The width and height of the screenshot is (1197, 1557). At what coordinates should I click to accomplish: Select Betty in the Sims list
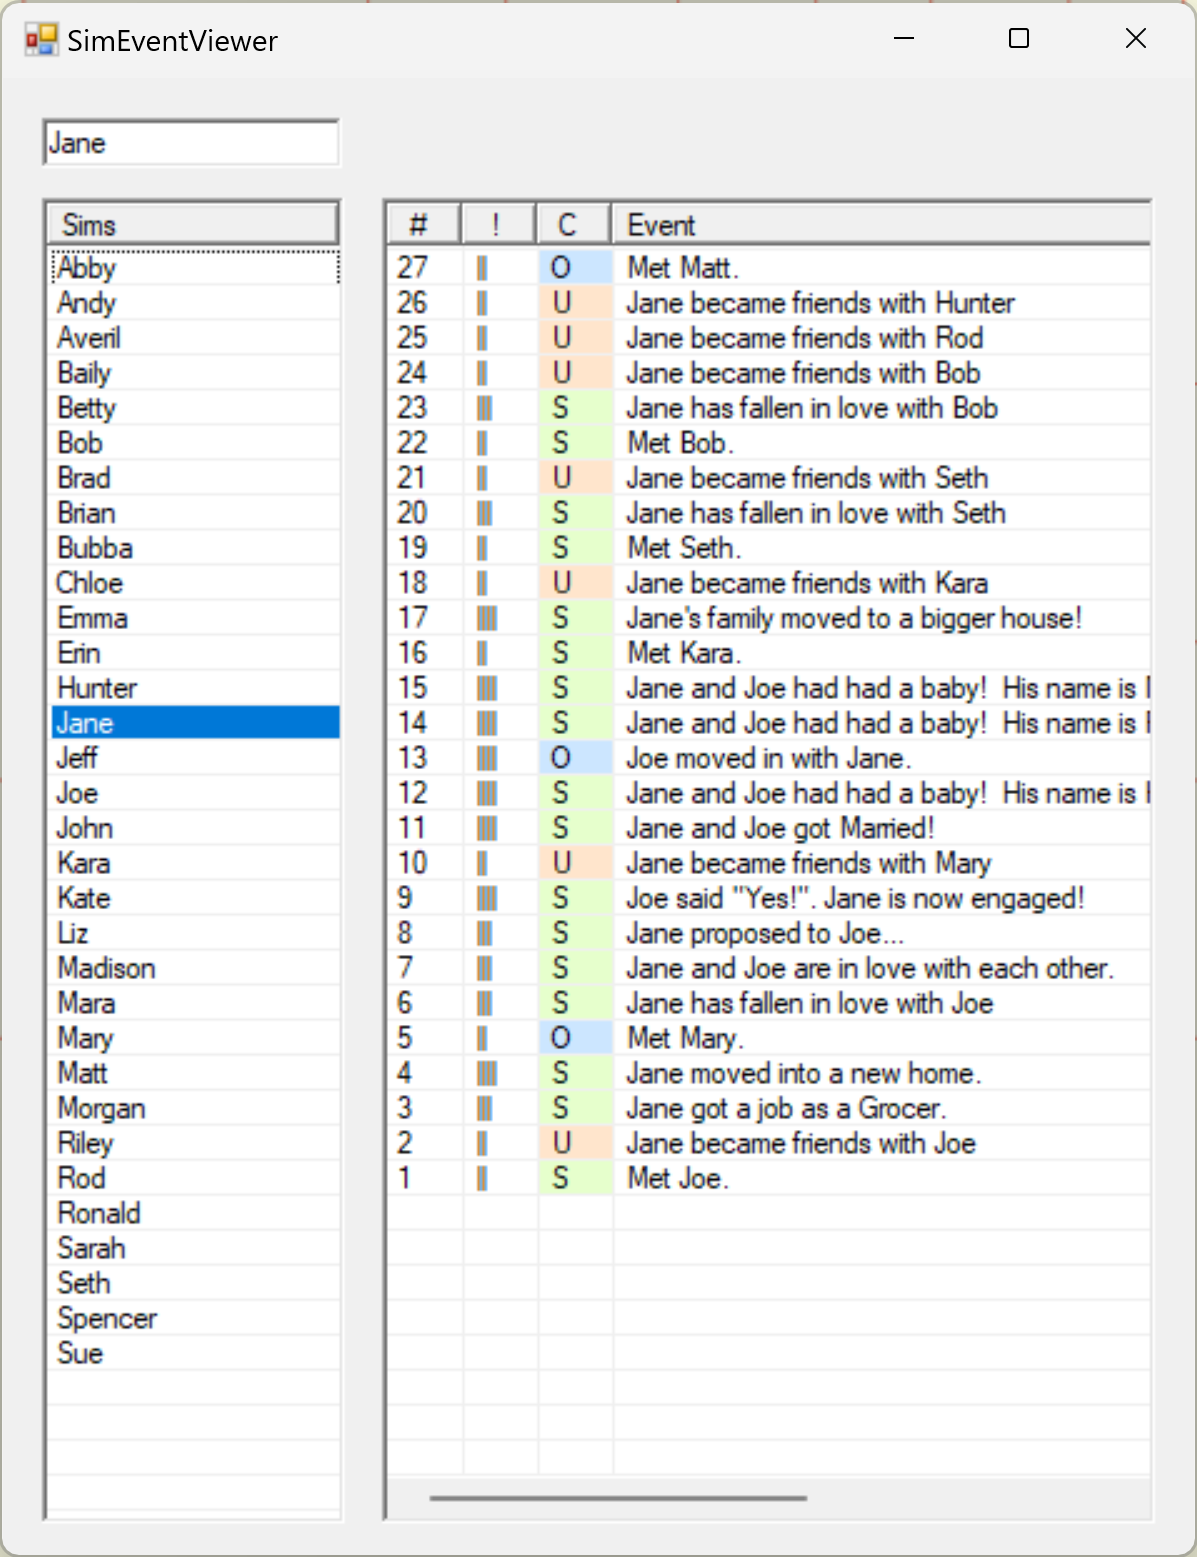click(195, 407)
